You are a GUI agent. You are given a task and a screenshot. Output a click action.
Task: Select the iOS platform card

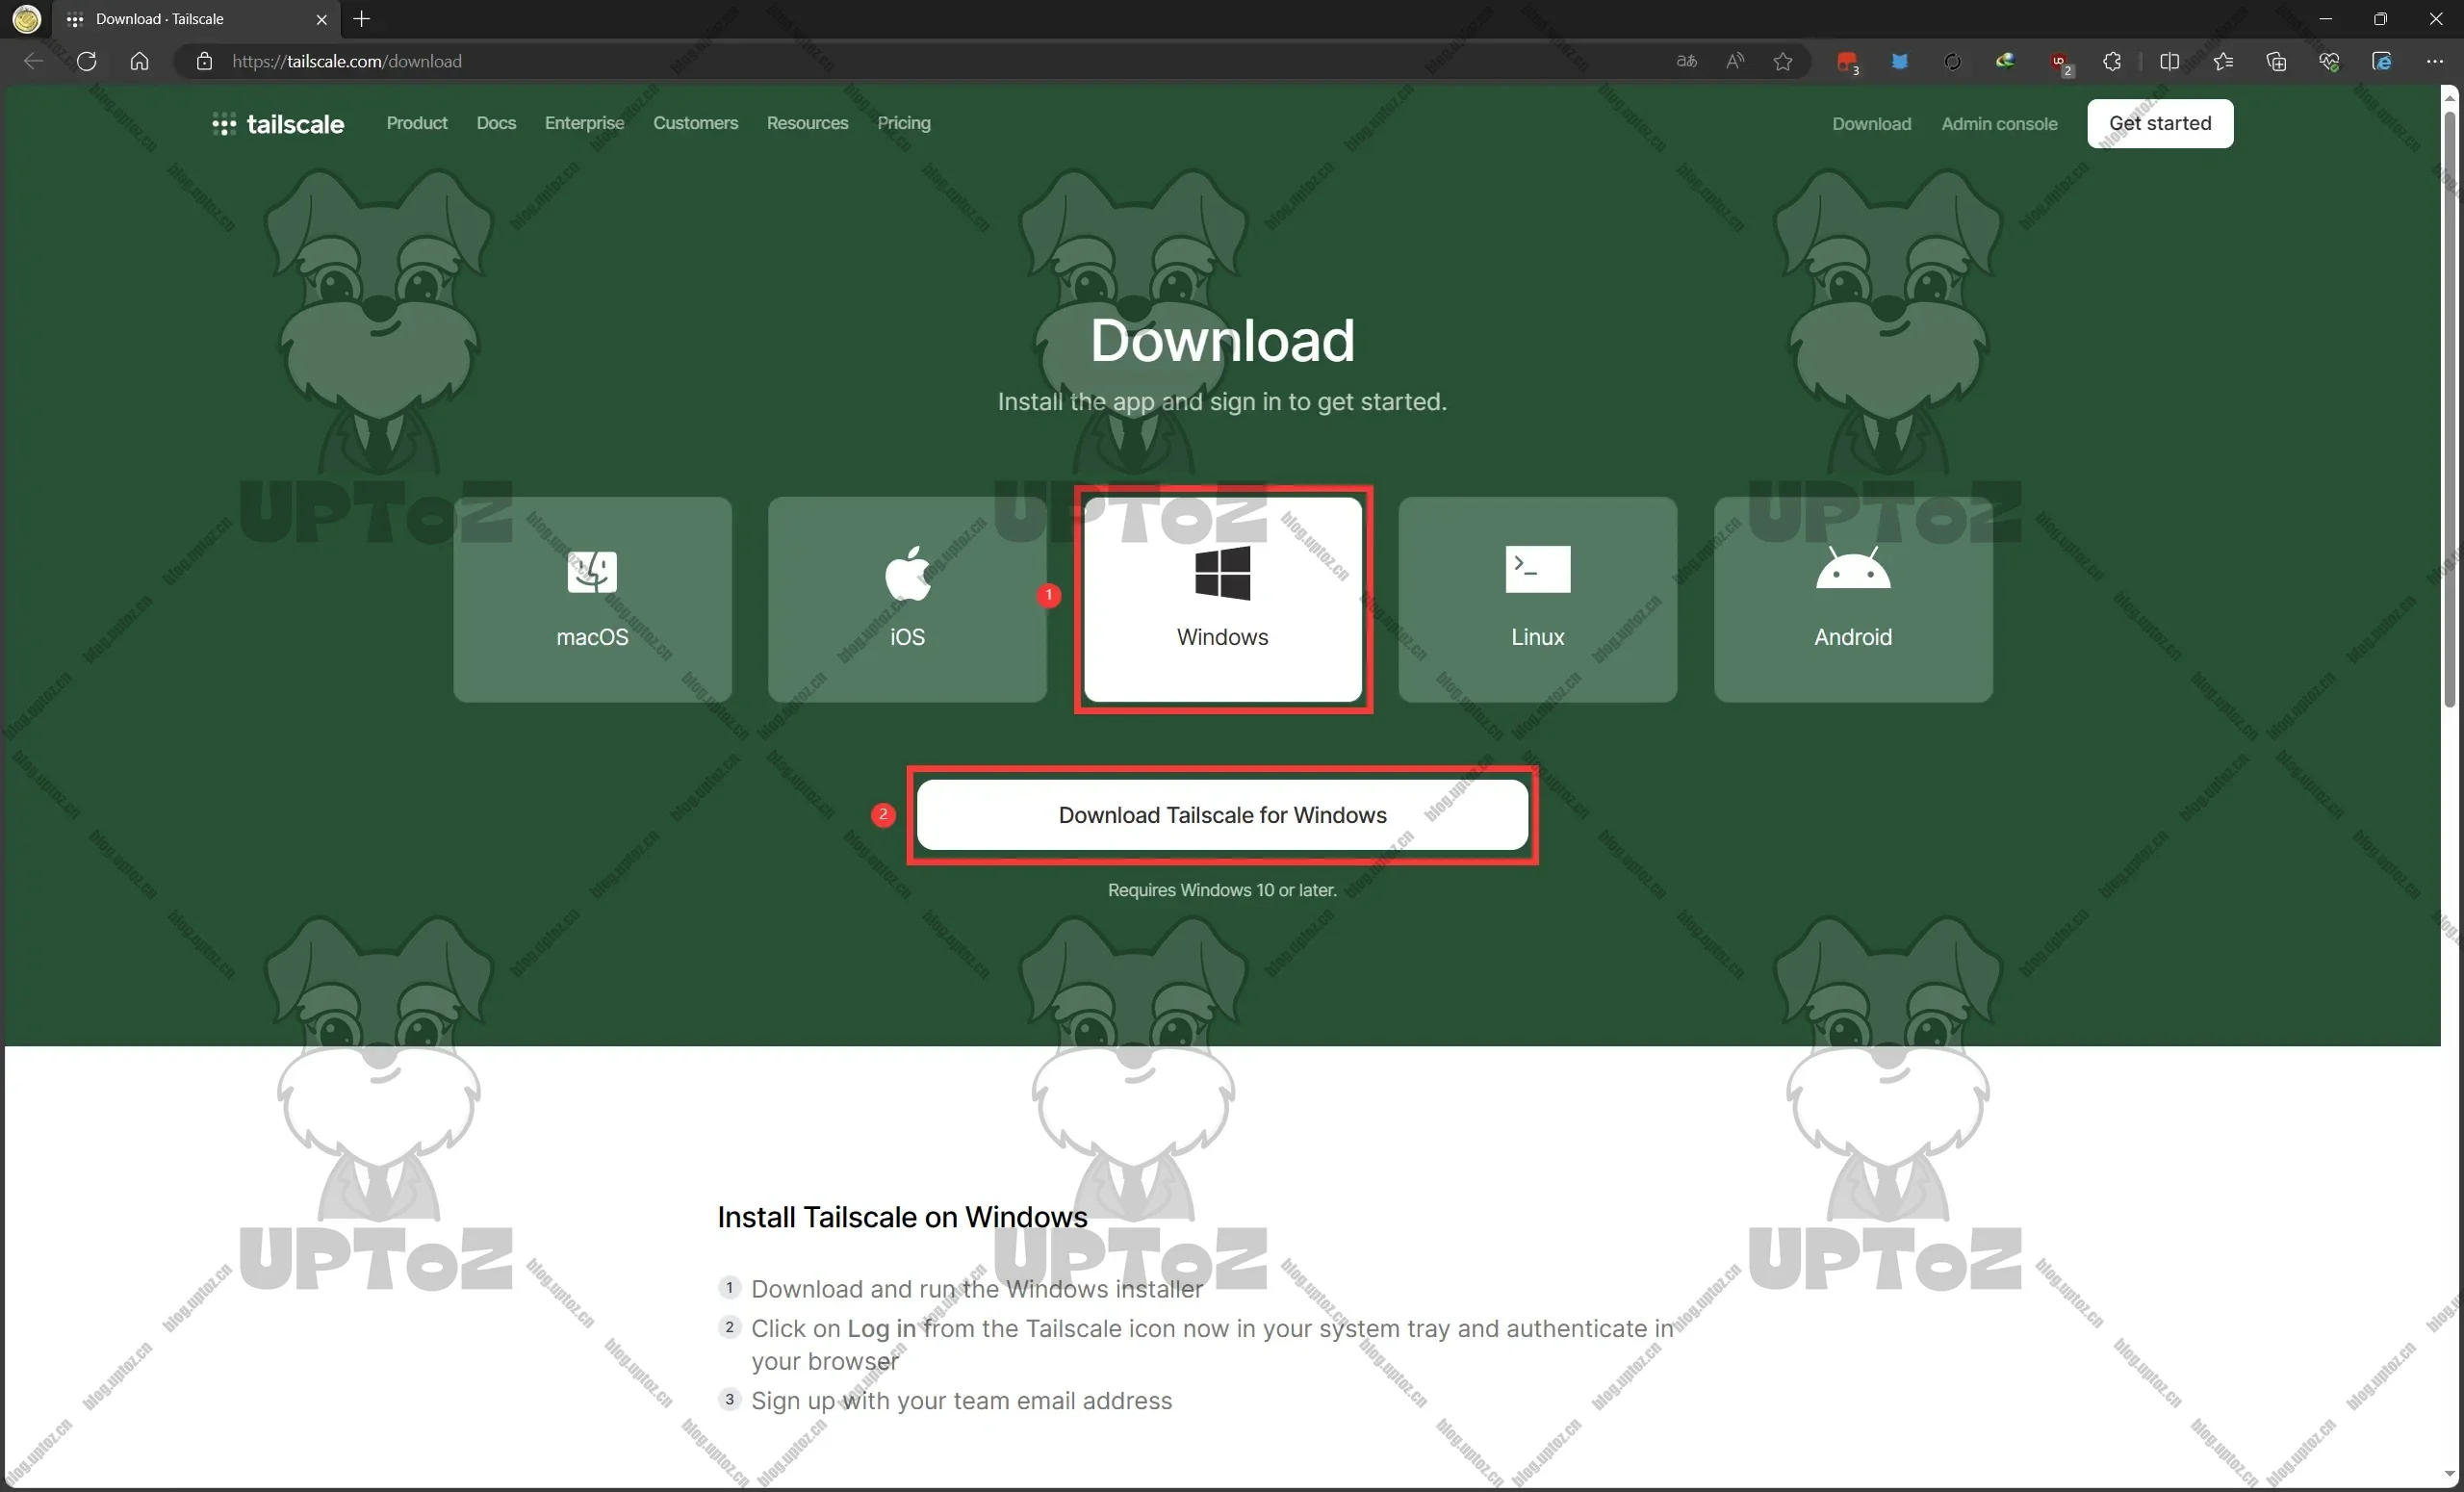(907, 599)
